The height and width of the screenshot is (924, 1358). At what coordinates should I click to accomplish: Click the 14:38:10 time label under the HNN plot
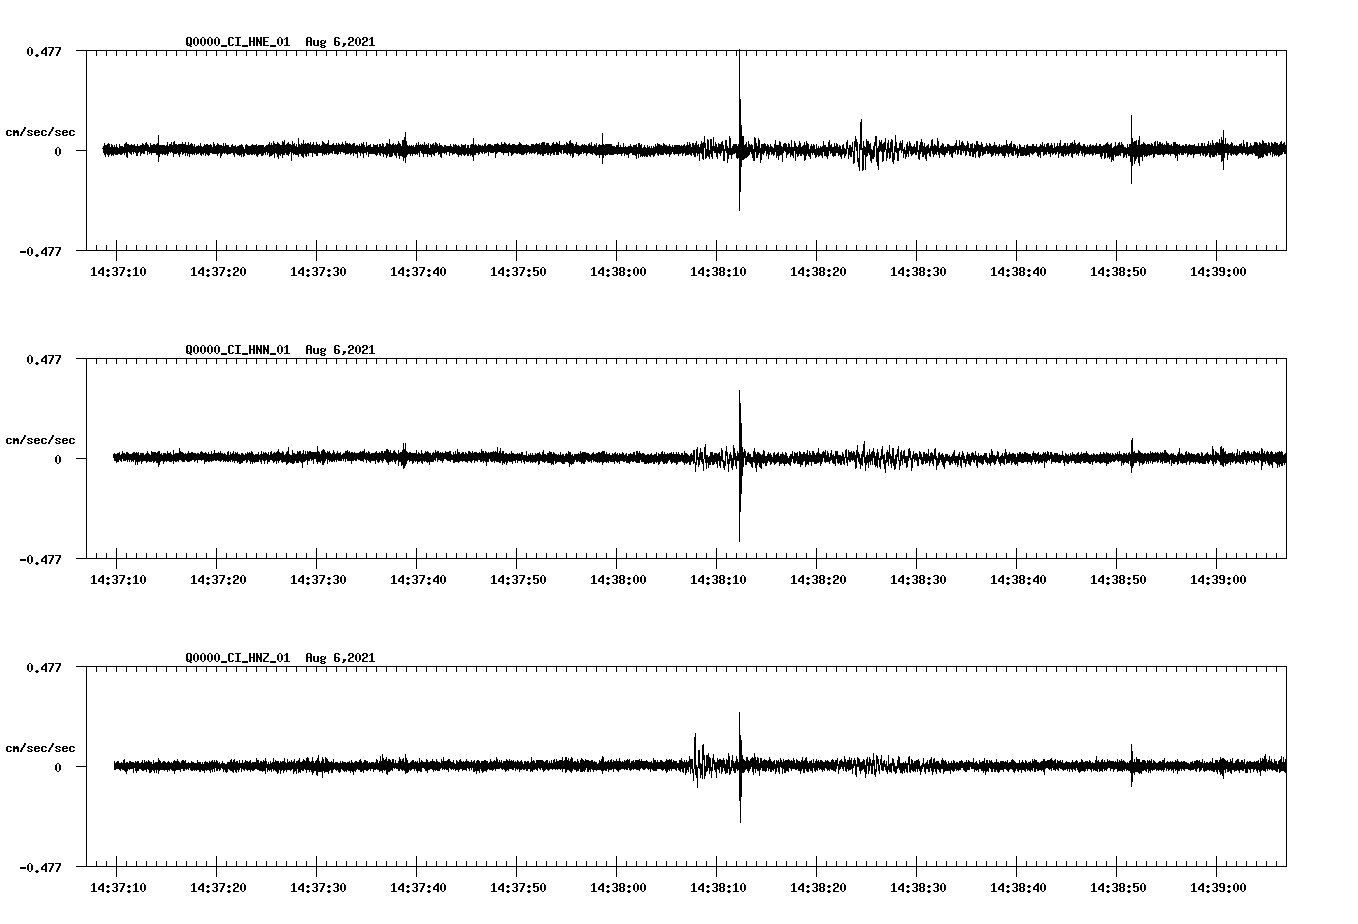coord(718,580)
